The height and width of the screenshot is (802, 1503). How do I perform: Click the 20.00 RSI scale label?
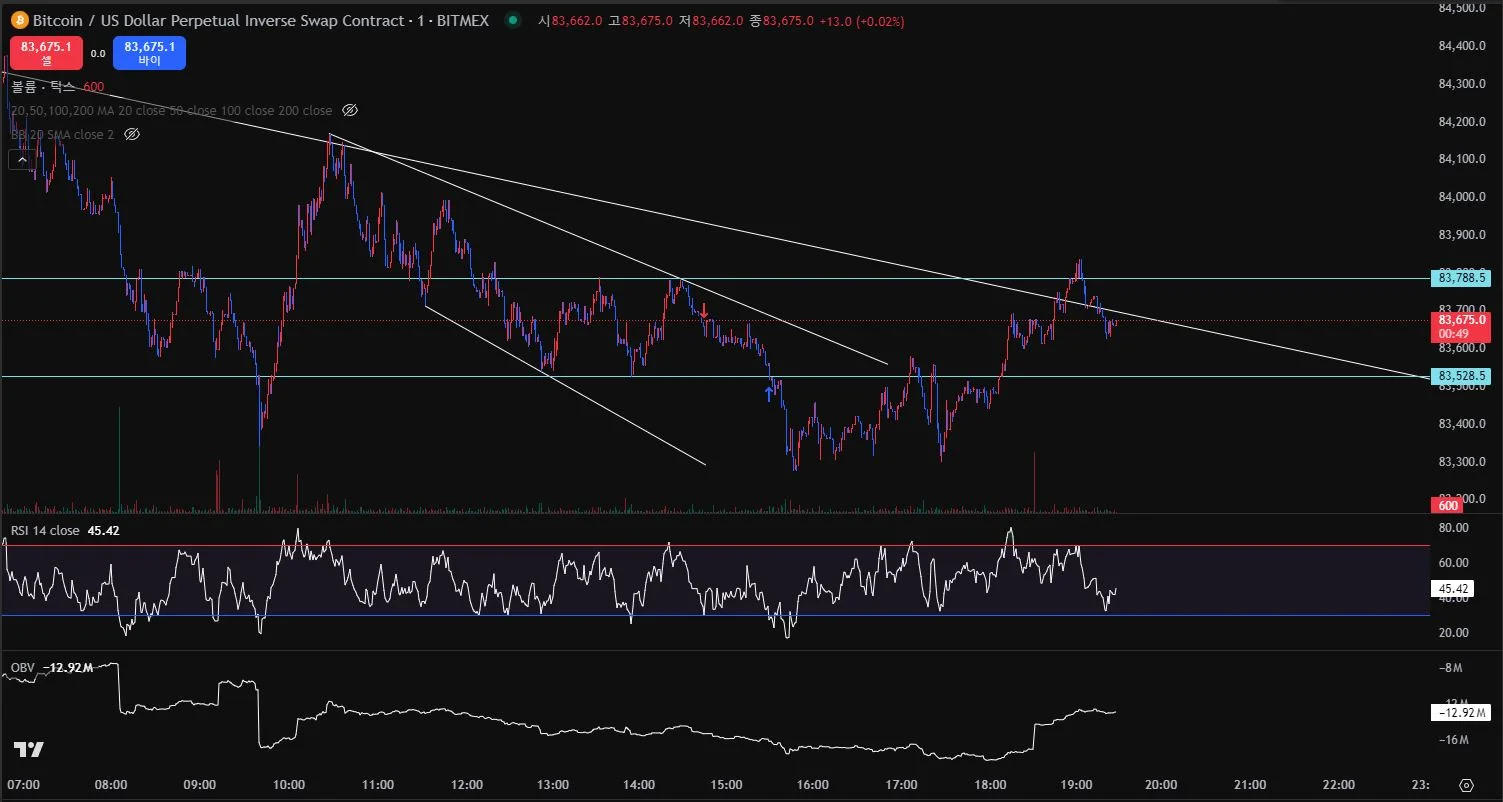(x=1453, y=632)
